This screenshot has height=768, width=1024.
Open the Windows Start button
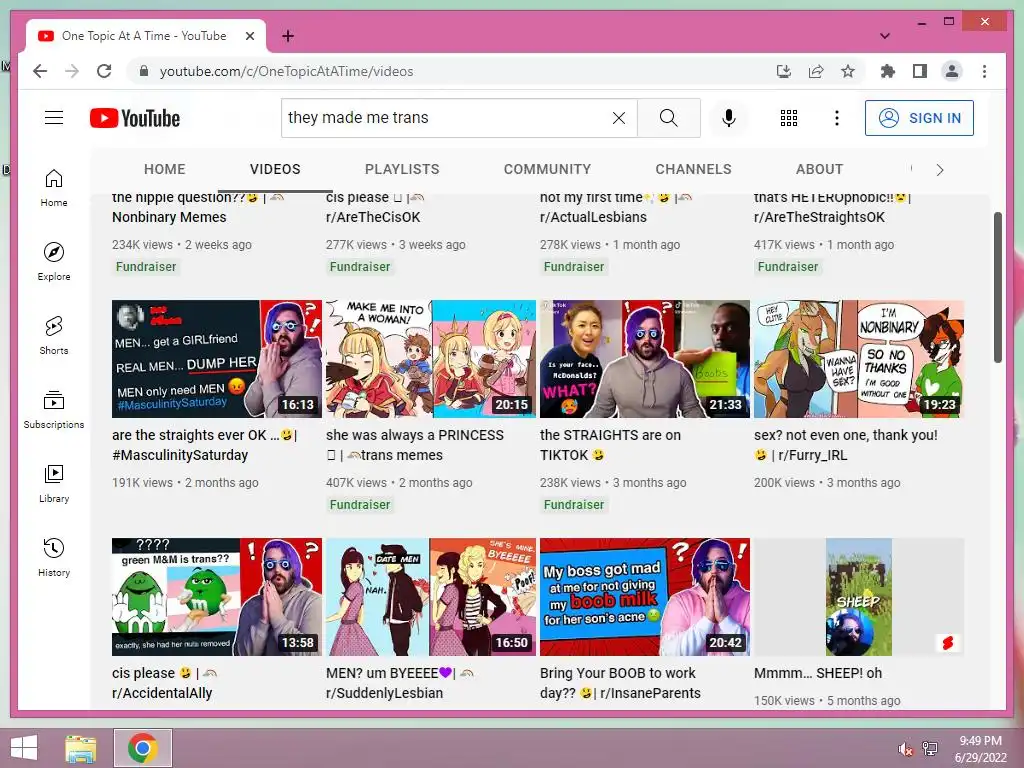(x=24, y=748)
